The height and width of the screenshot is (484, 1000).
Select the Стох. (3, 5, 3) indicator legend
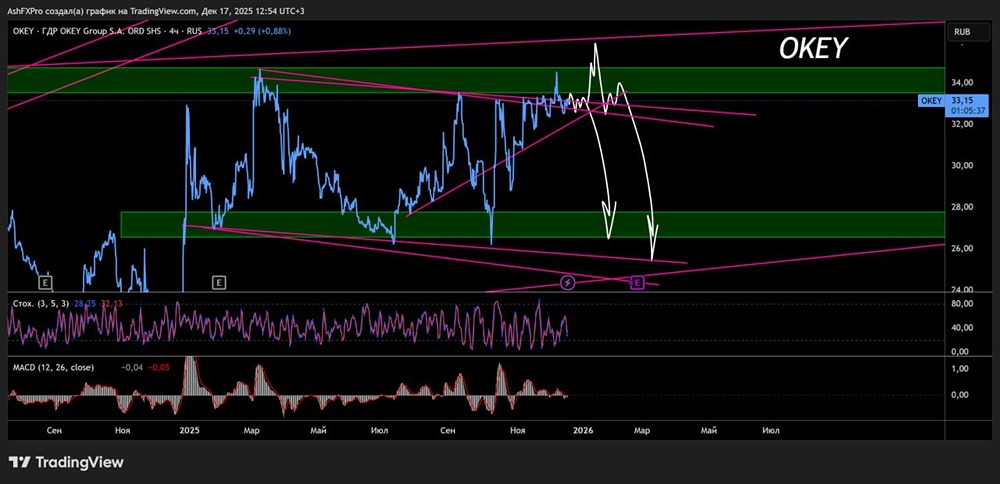pos(41,304)
